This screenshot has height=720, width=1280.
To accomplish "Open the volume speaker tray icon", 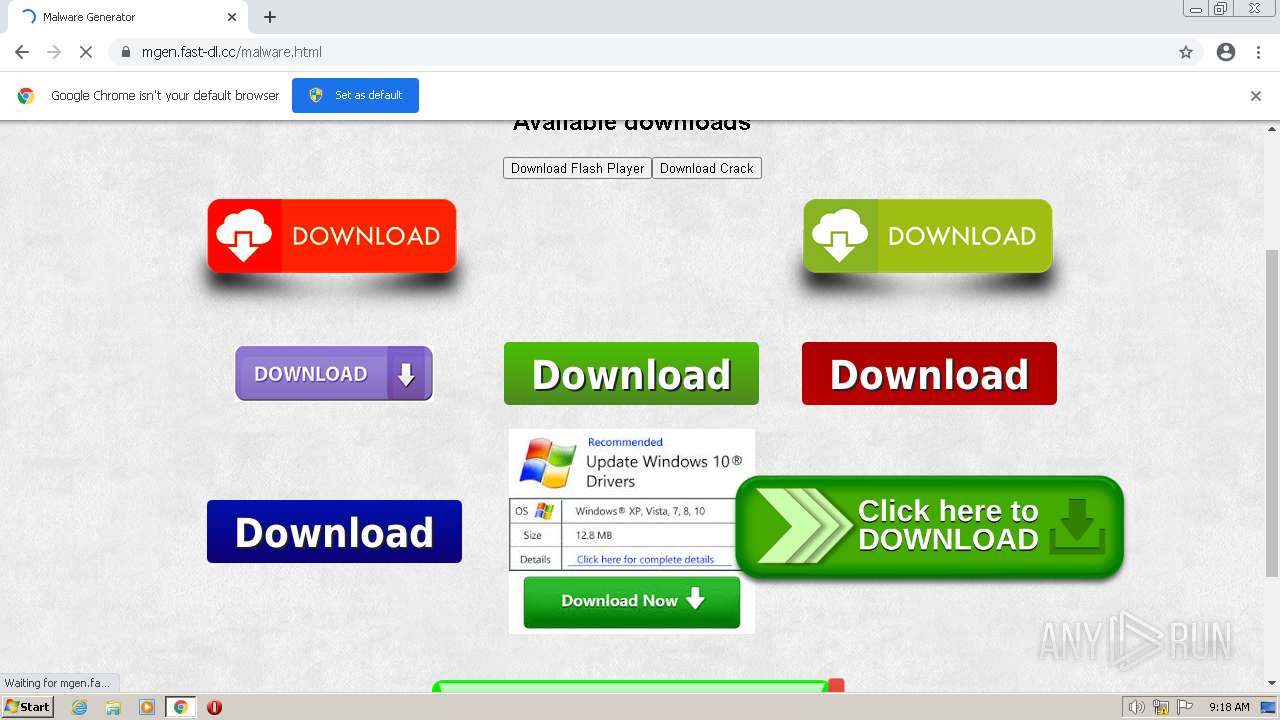I will [x=1136, y=707].
